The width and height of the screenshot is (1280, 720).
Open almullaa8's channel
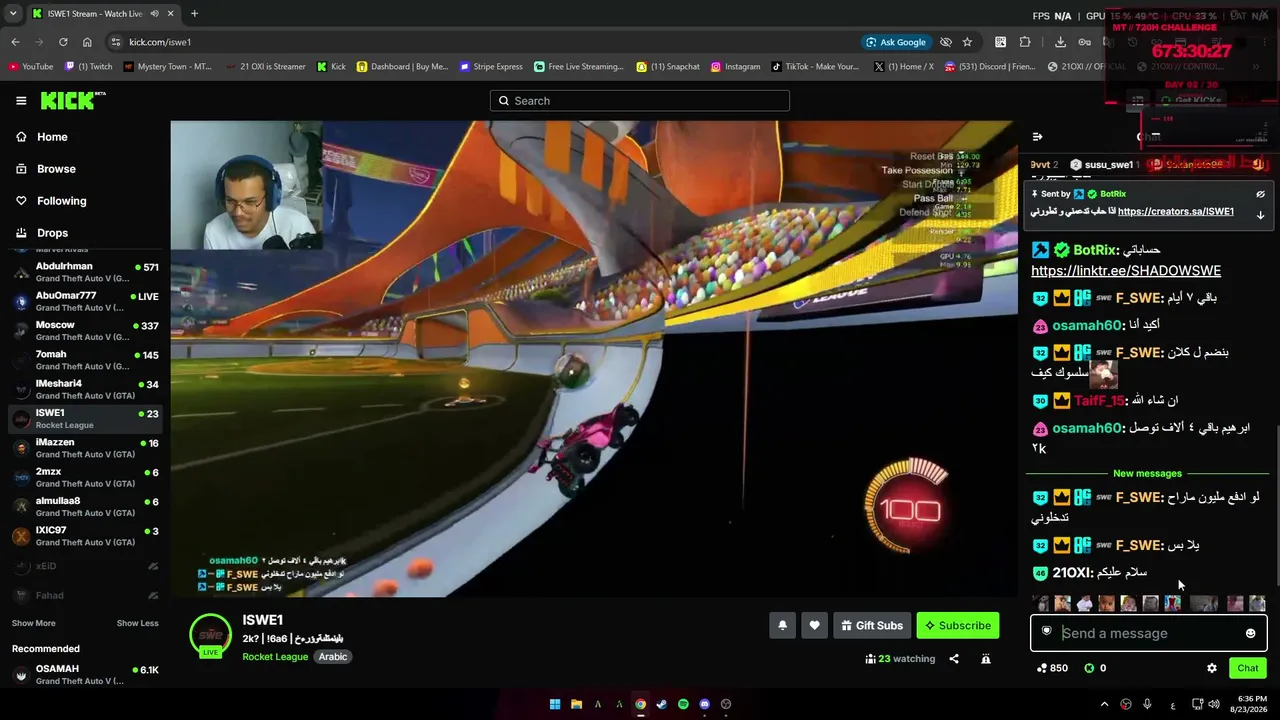tap(85, 507)
